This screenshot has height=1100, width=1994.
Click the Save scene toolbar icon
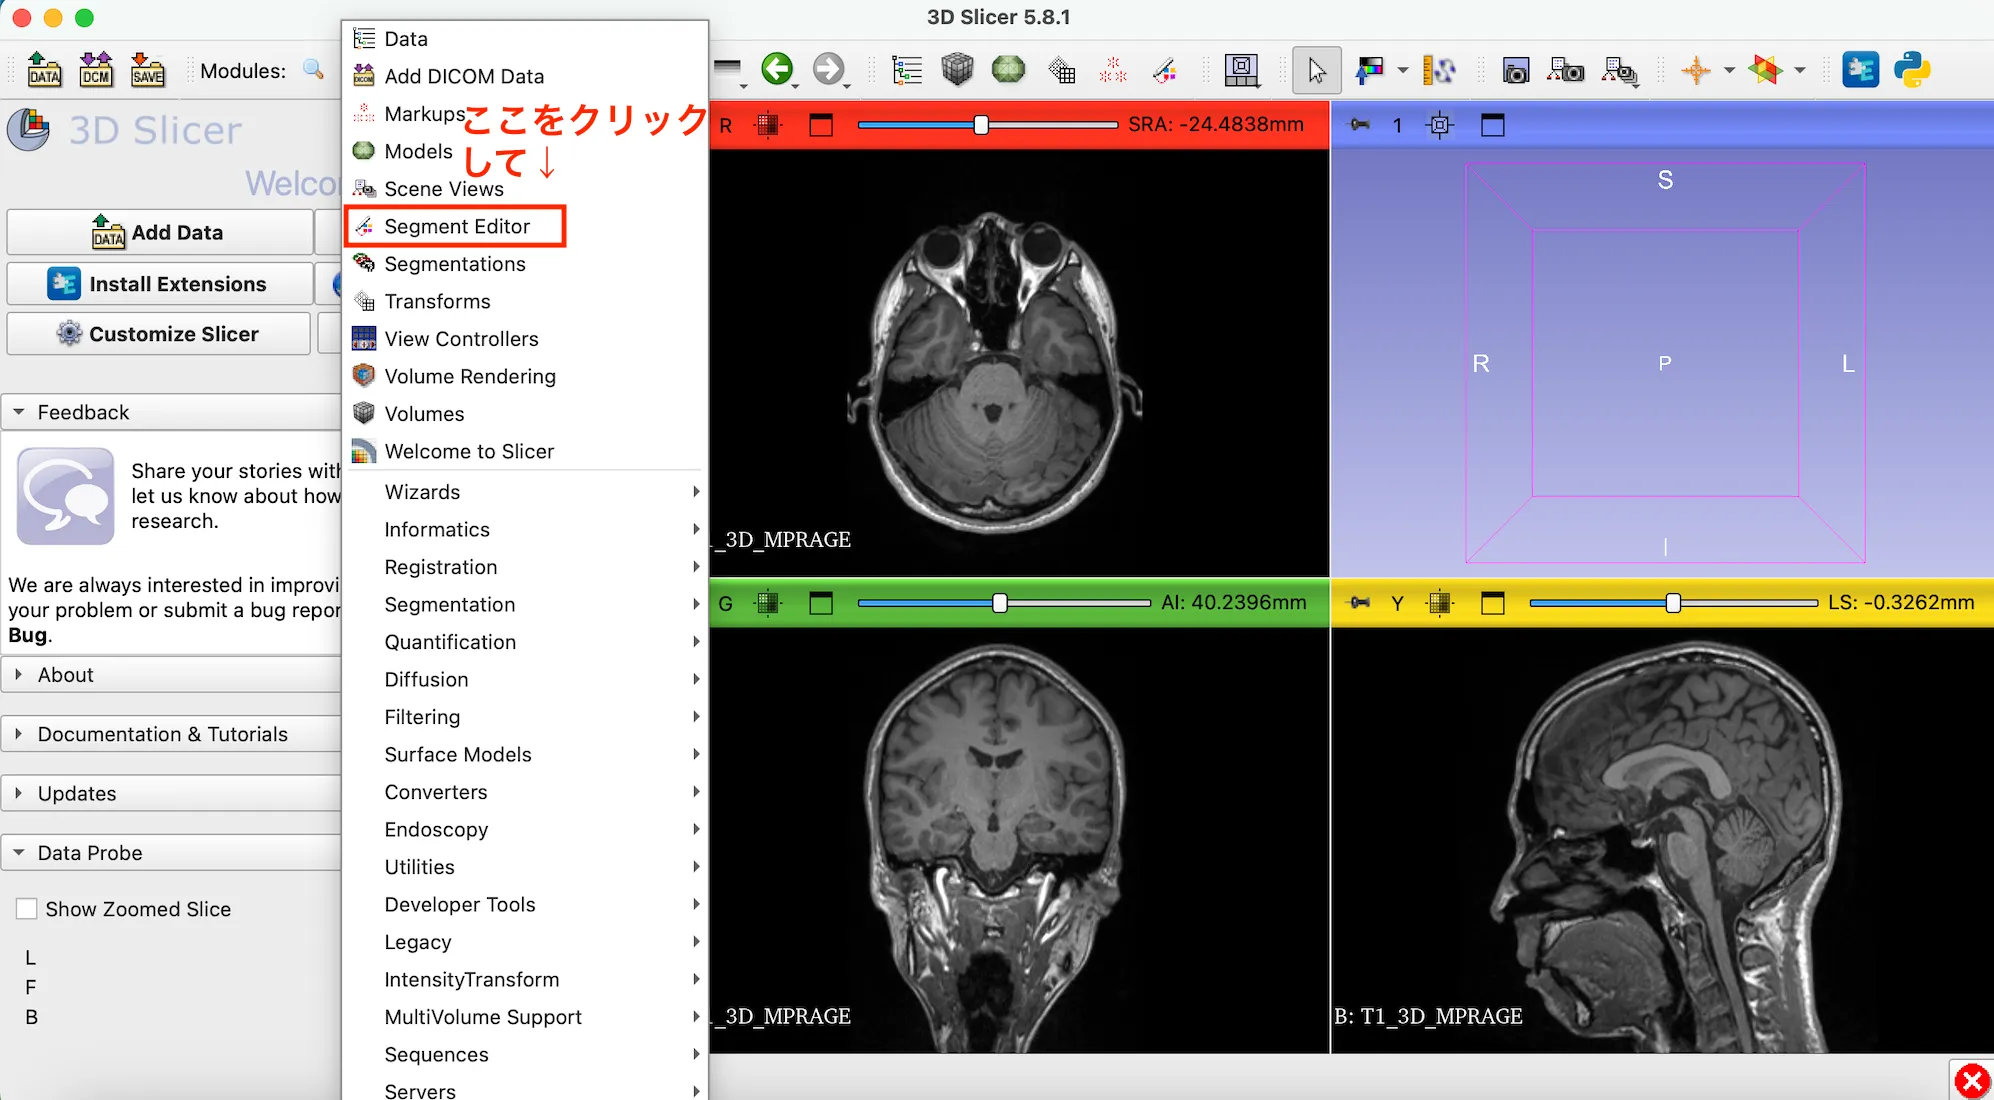tap(148, 70)
